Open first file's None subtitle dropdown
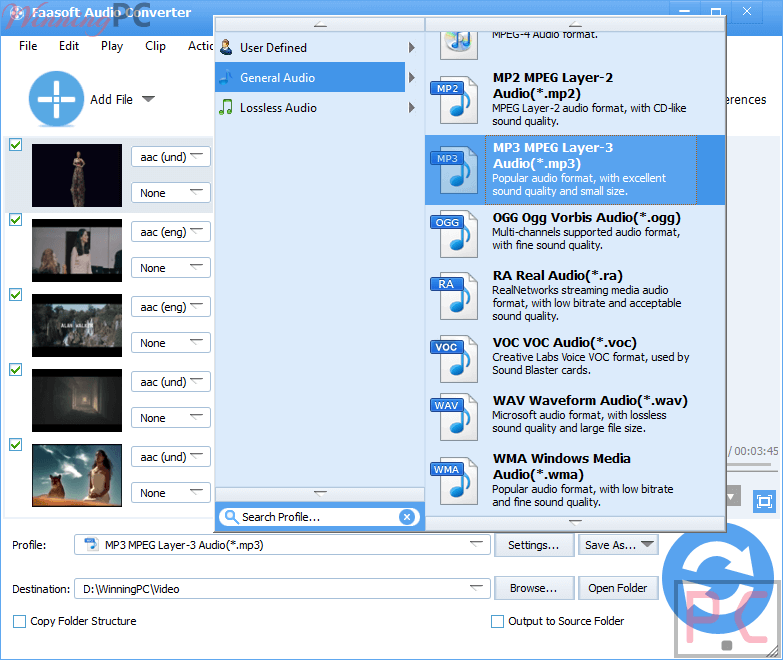 (171, 193)
